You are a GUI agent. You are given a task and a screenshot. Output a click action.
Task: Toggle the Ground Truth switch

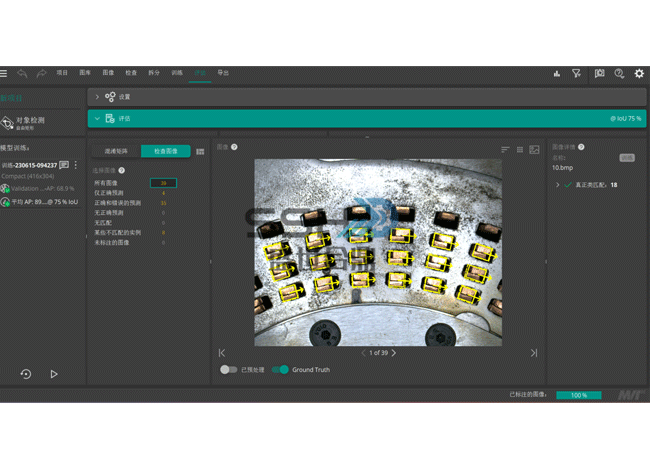point(280,370)
